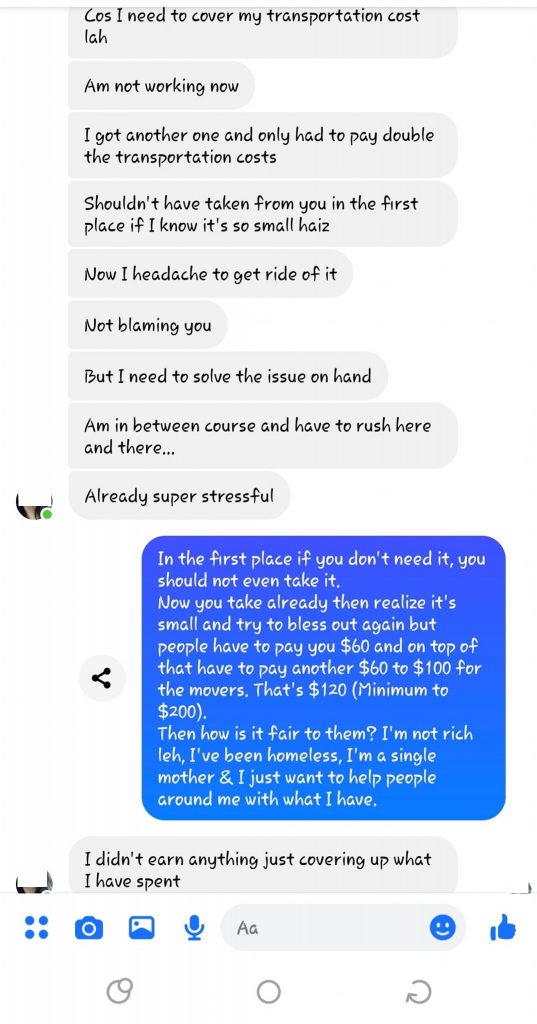537x1024 pixels.
Task: Select 'I didn't earn anything' message bubble
Action: pos(263,864)
